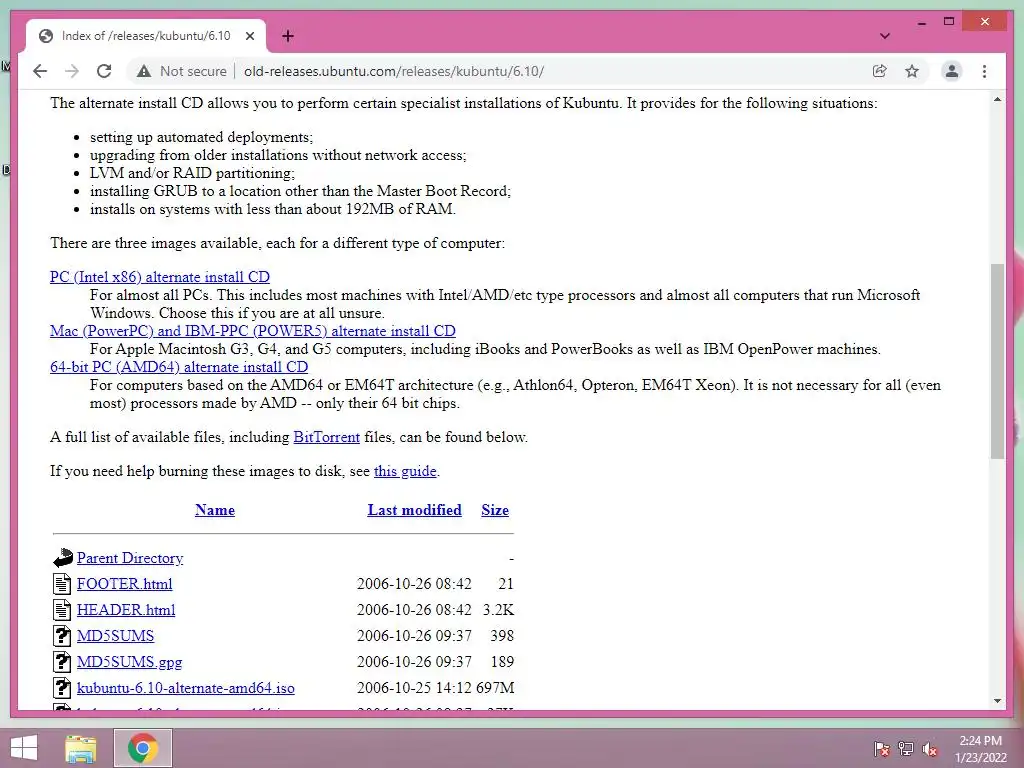Screen dimensions: 1024x768
Task: Click the MD5SUMS.gpg unknown-file icon
Action: pyautogui.click(x=62, y=662)
